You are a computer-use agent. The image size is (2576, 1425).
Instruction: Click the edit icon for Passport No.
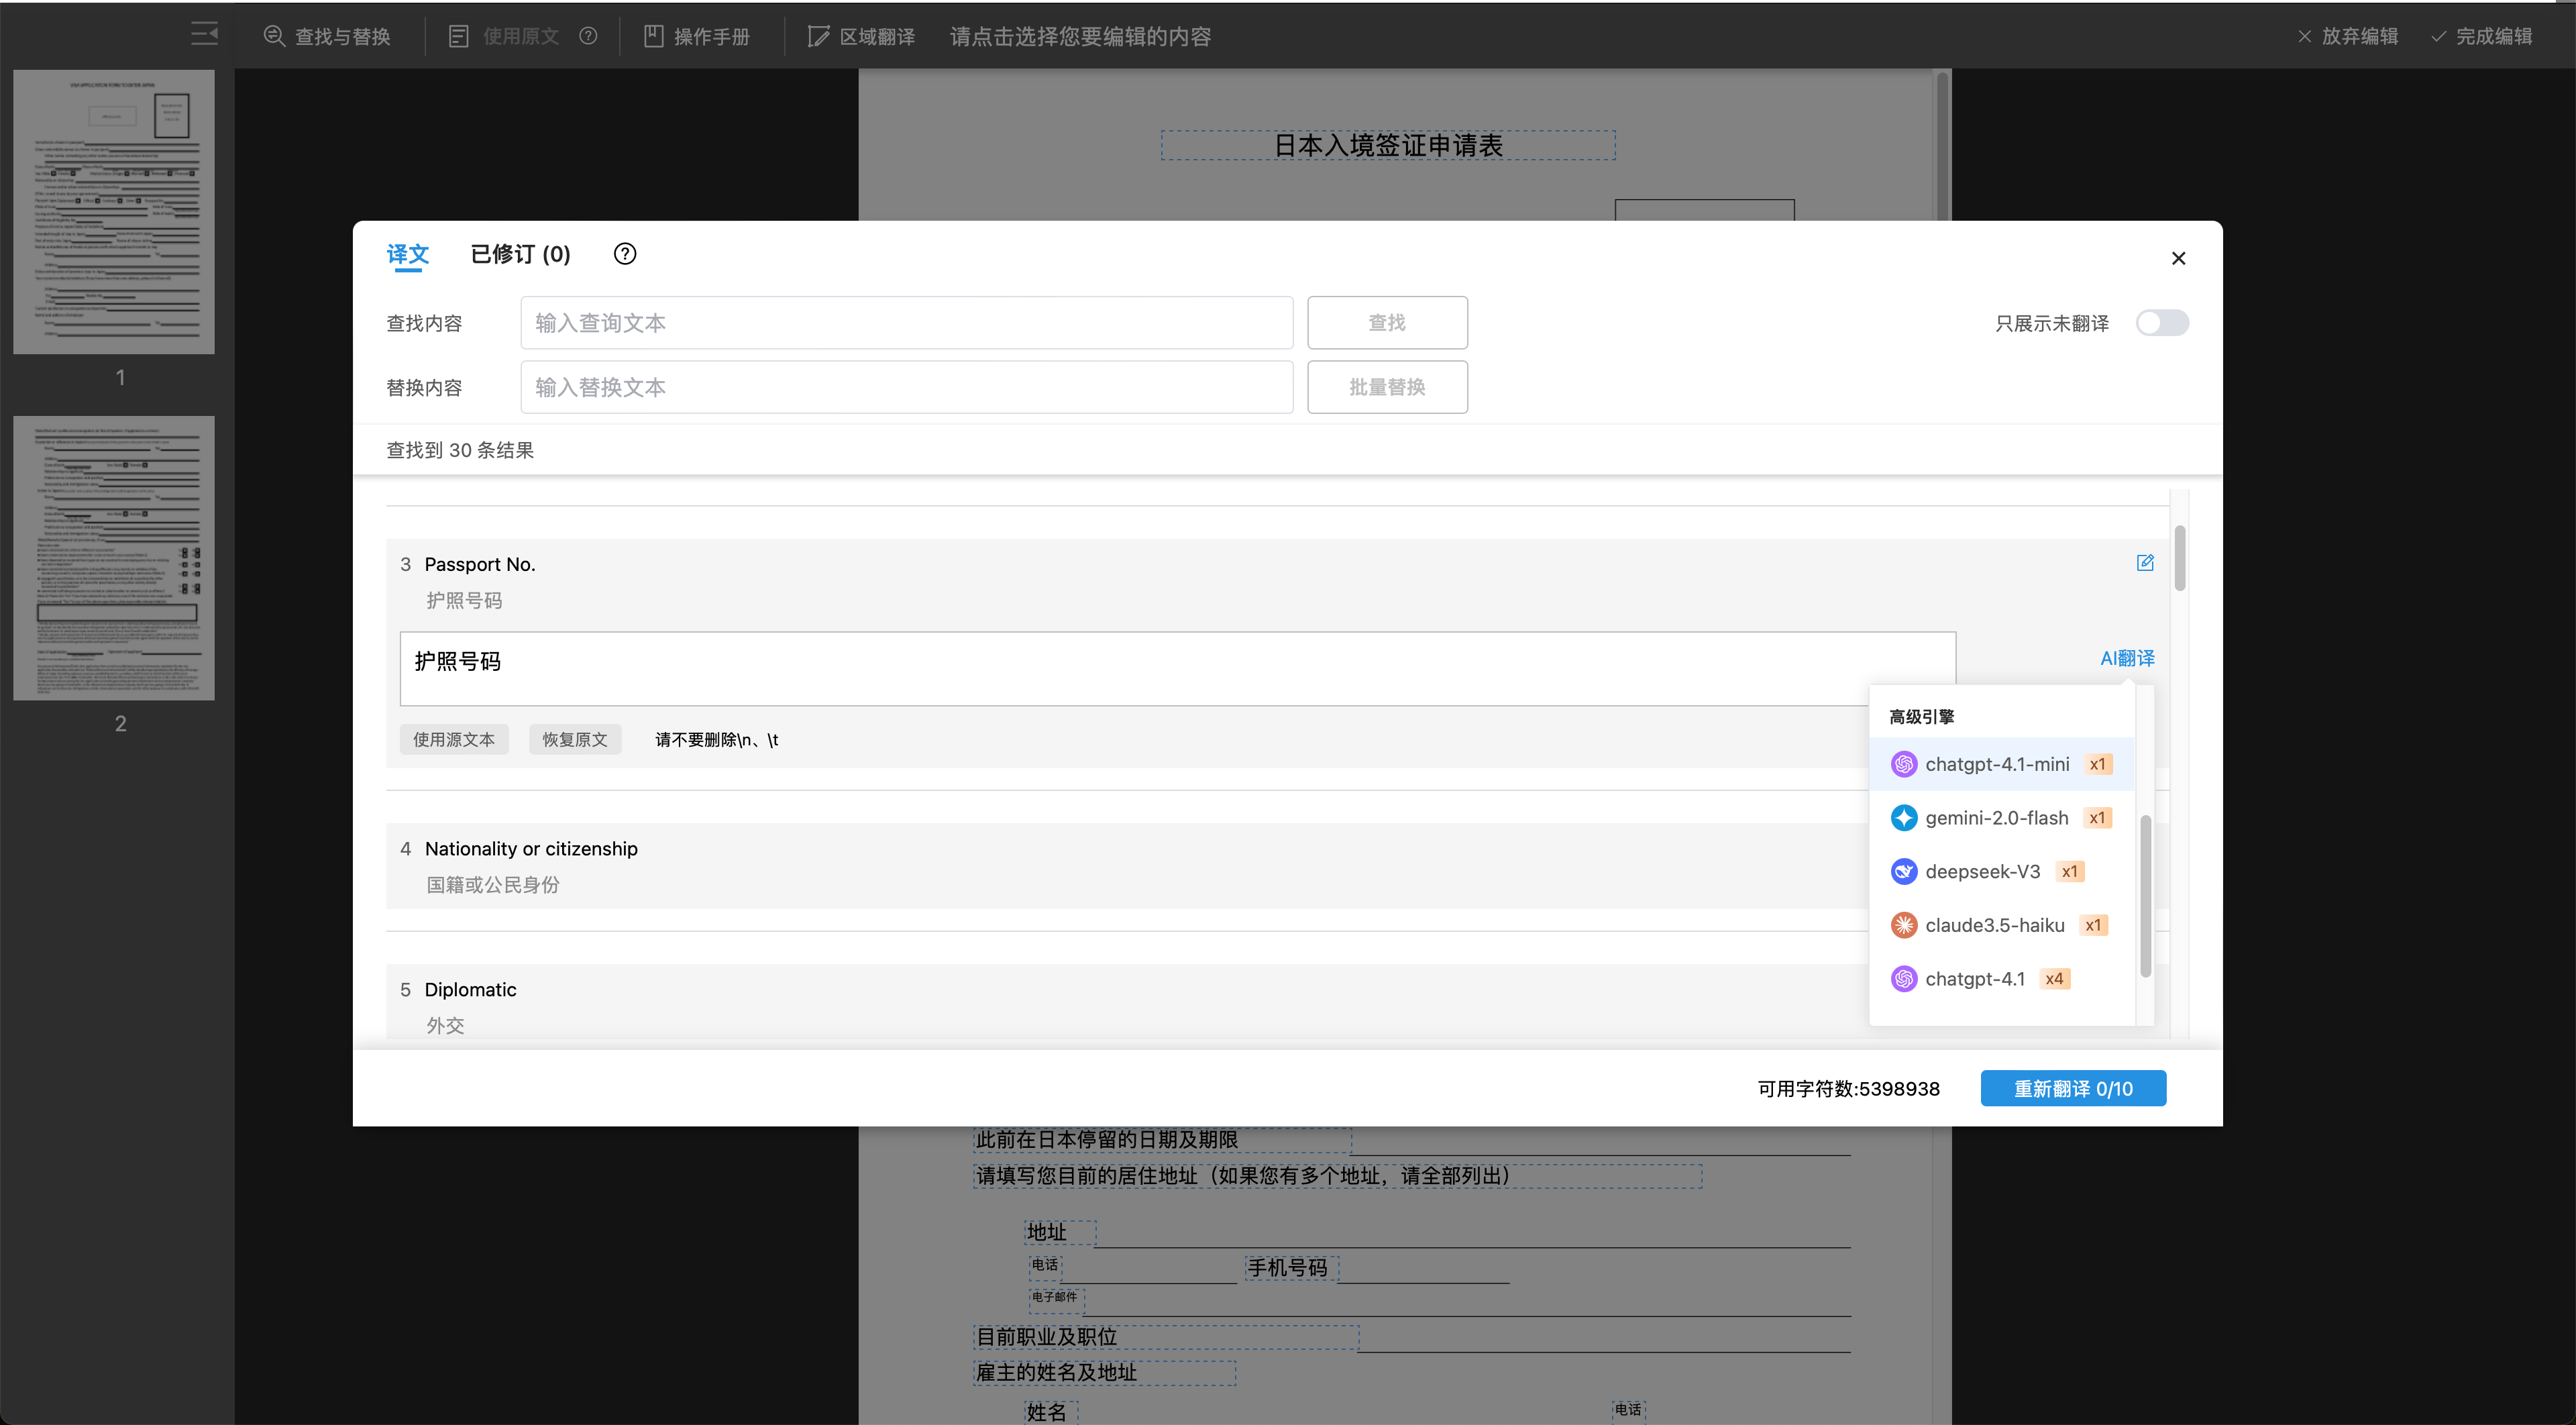click(x=2144, y=563)
